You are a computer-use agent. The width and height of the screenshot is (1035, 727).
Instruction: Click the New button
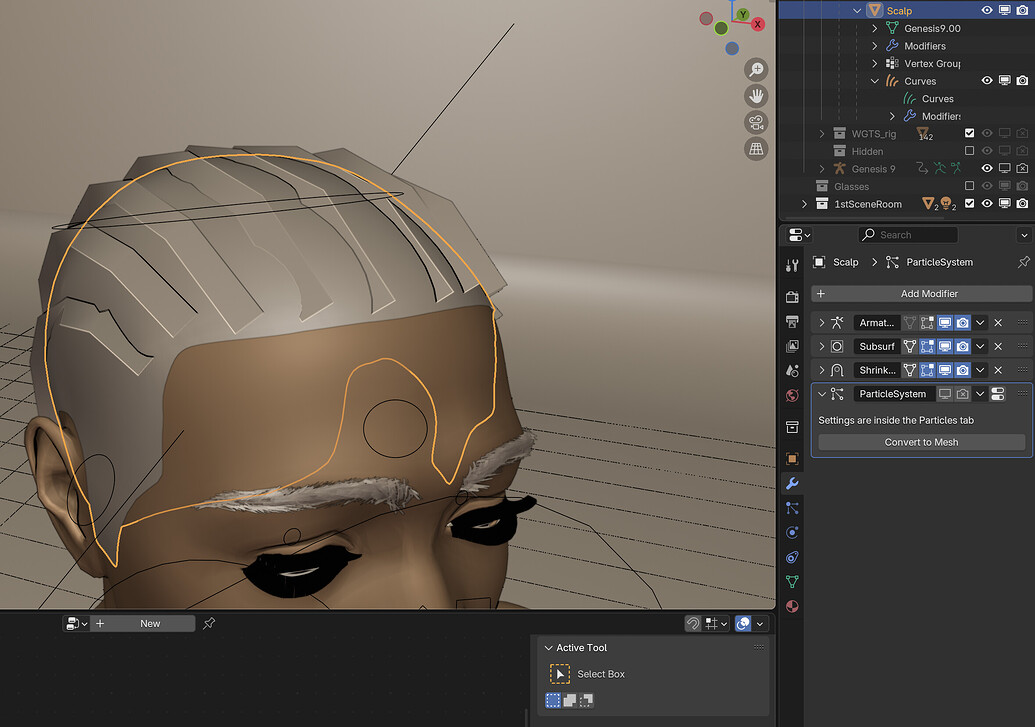pyautogui.click(x=150, y=623)
